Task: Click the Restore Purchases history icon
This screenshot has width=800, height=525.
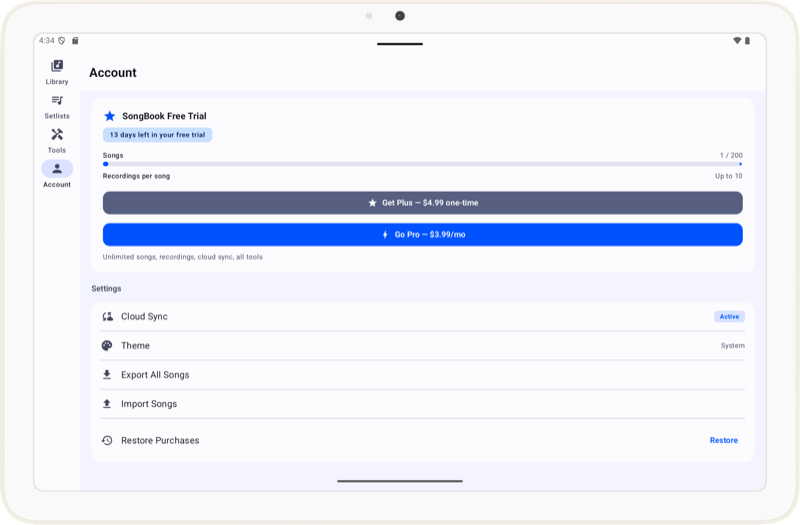Action: tap(107, 440)
